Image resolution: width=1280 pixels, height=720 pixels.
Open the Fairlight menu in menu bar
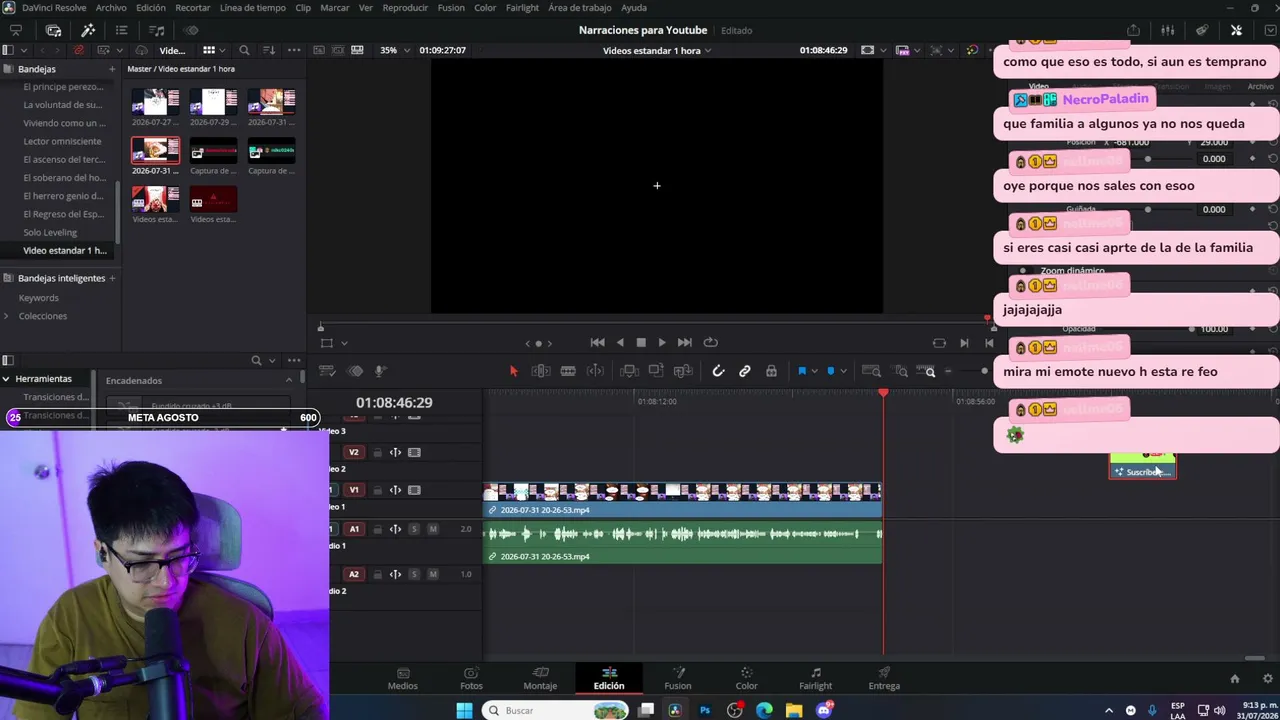(x=522, y=8)
